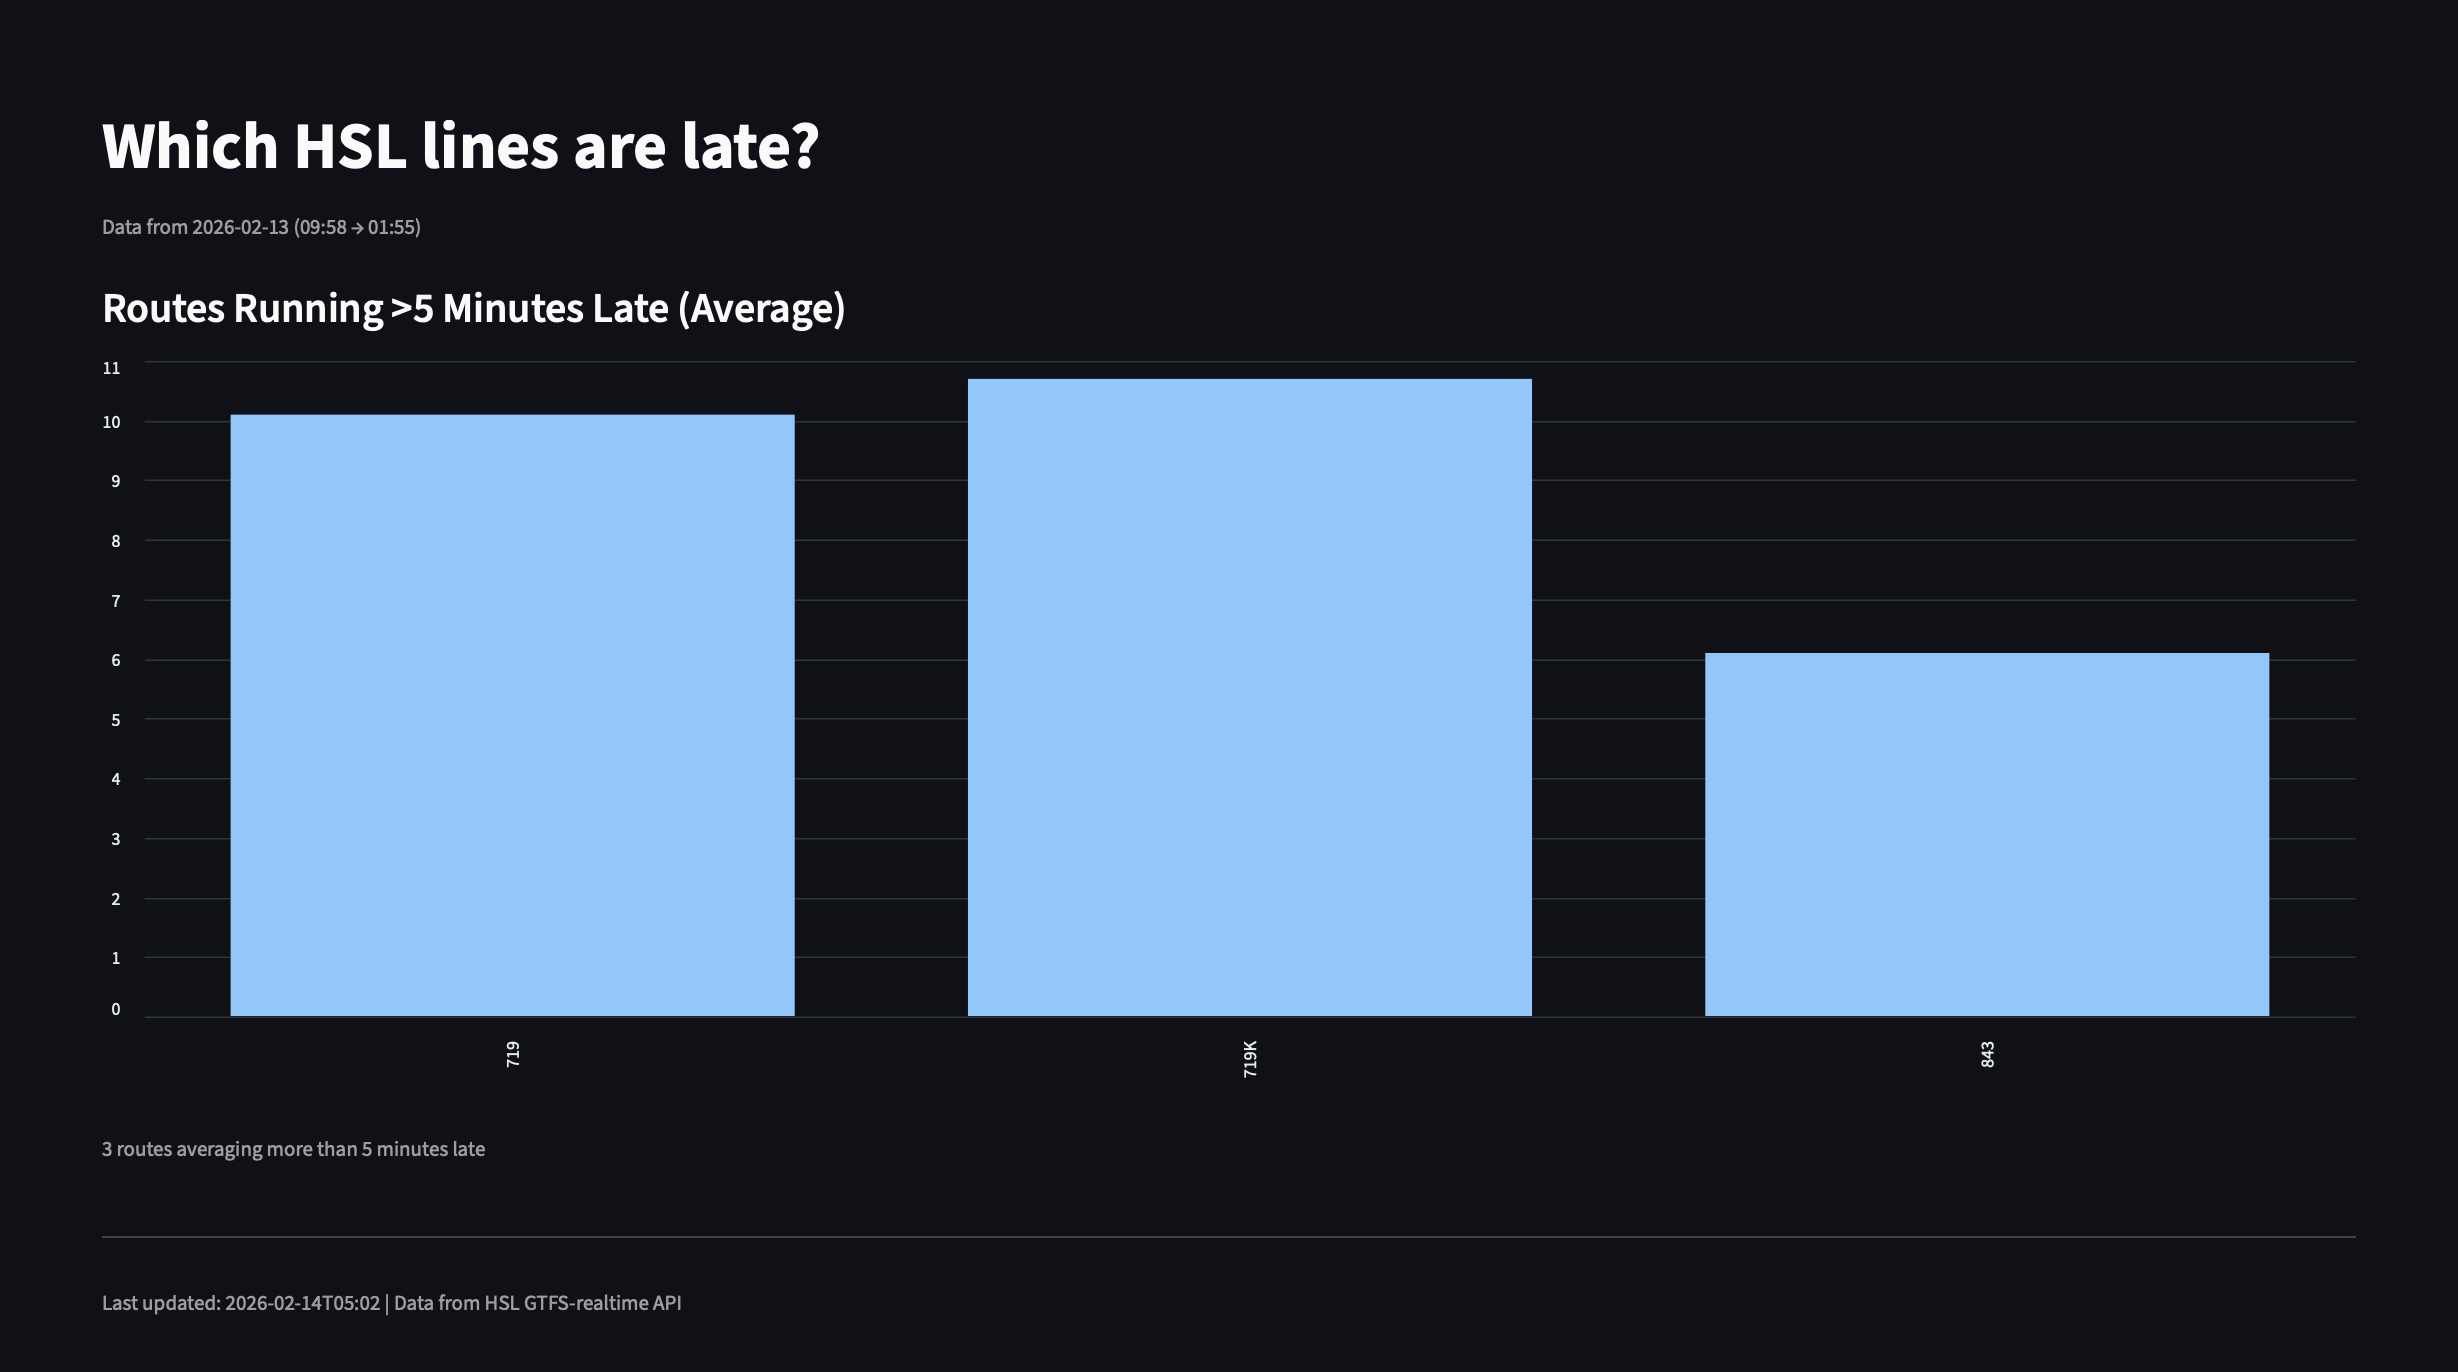Click the y-axis label 8
The height and width of the screenshot is (1372, 2458).
point(115,541)
